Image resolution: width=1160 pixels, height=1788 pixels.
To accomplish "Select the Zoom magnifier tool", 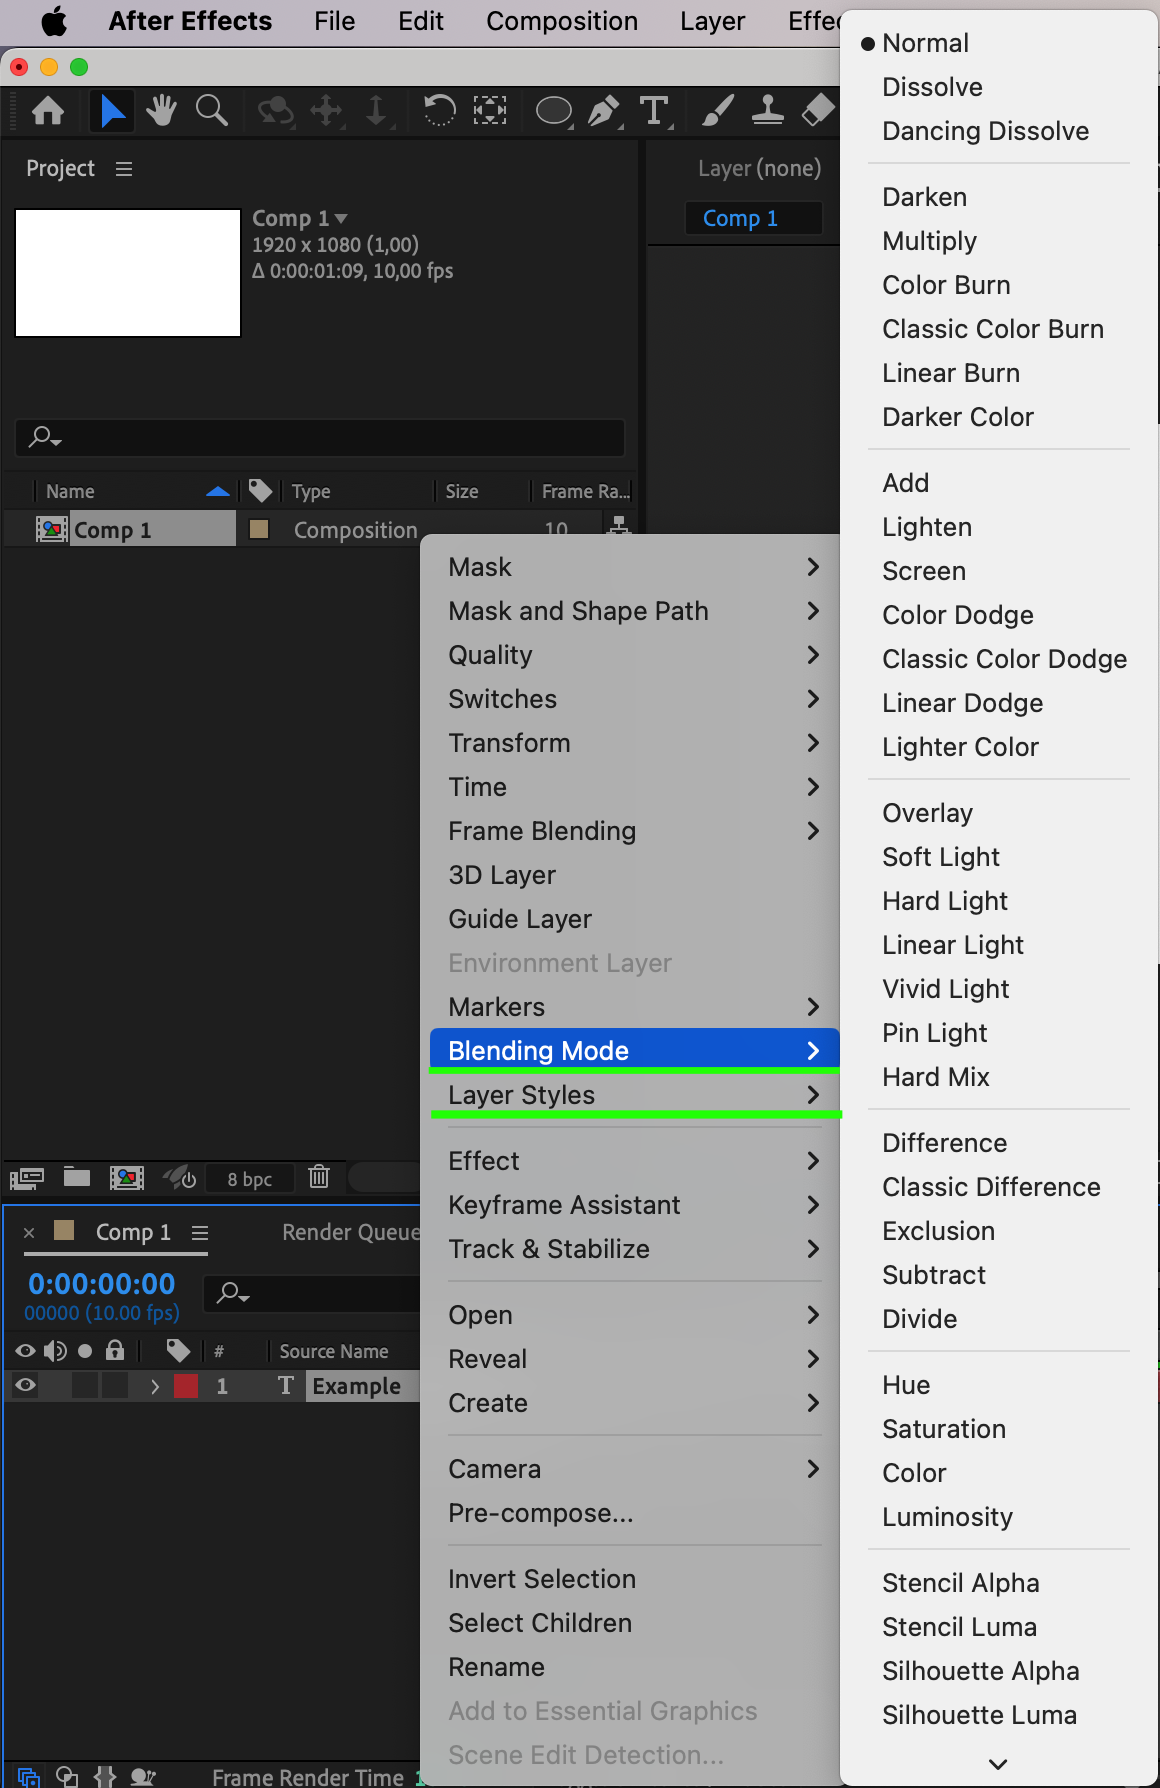I will click(211, 110).
